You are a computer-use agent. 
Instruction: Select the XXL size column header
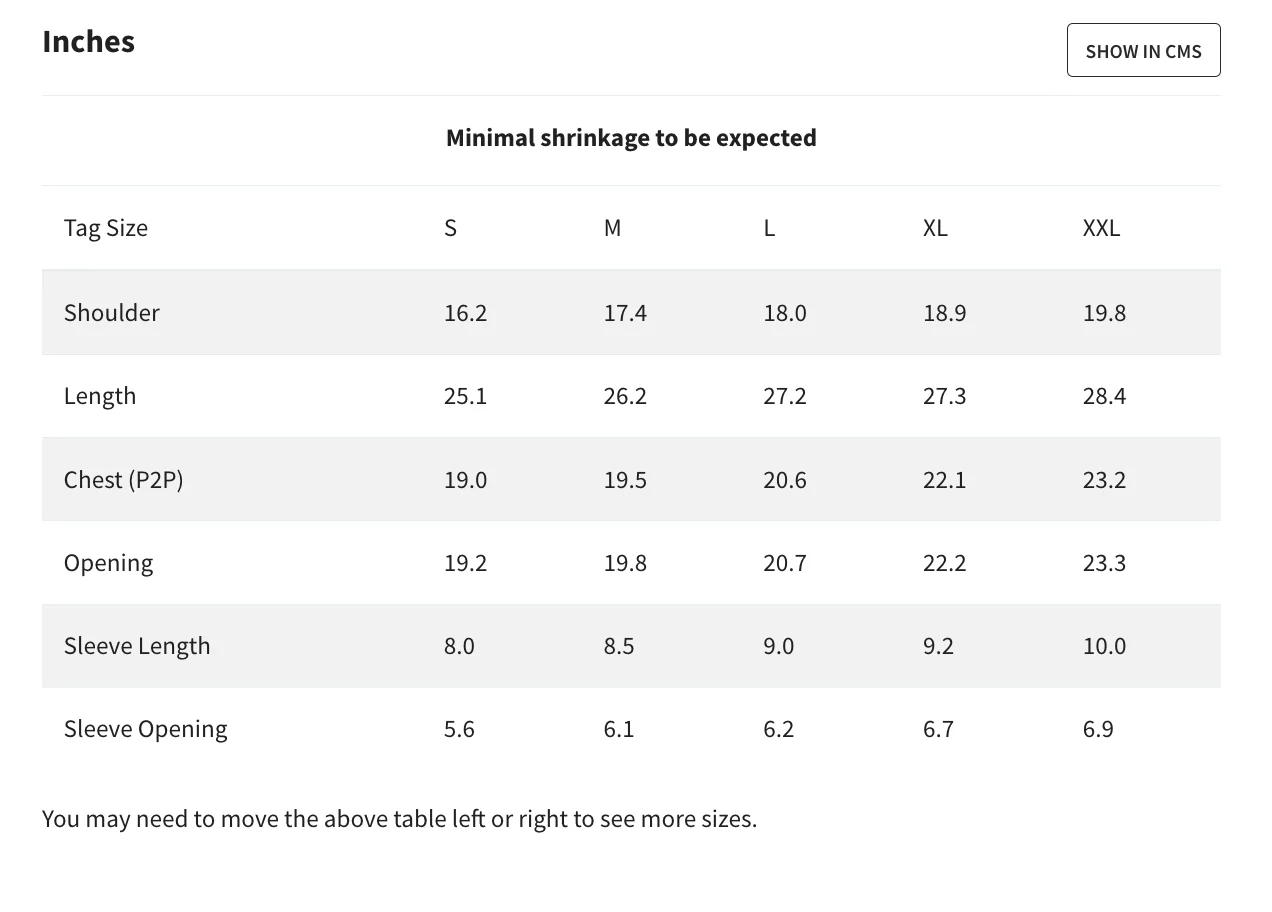(1101, 228)
